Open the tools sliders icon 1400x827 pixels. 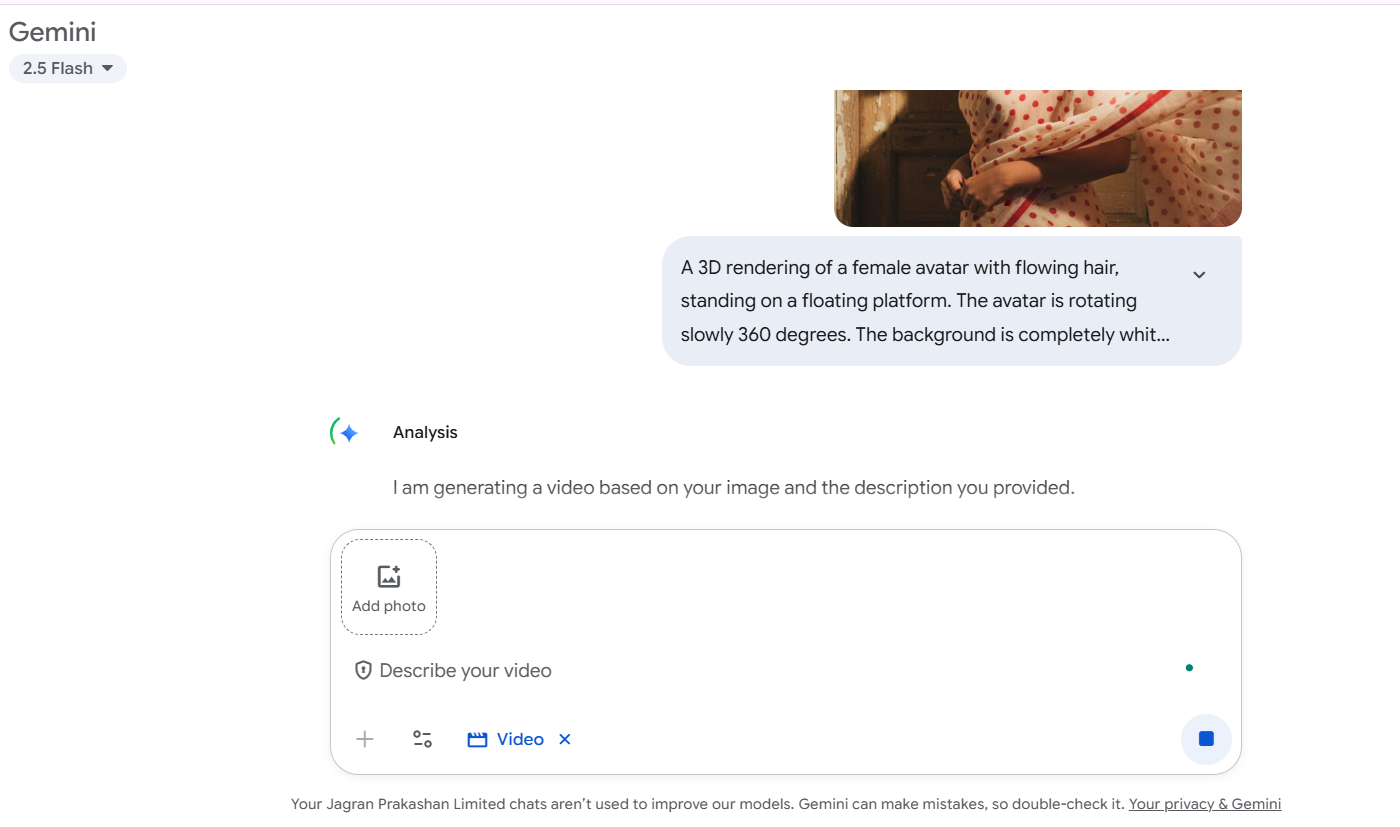tap(423, 739)
